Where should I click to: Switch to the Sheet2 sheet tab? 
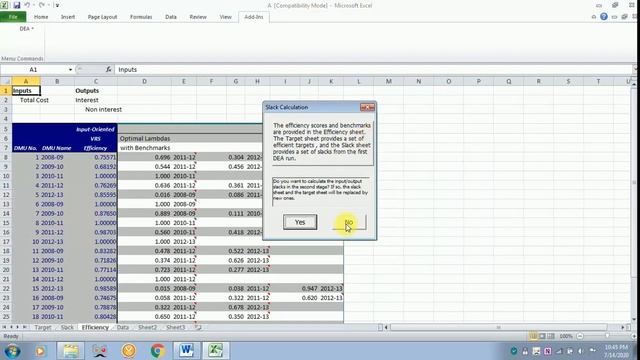(147, 327)
